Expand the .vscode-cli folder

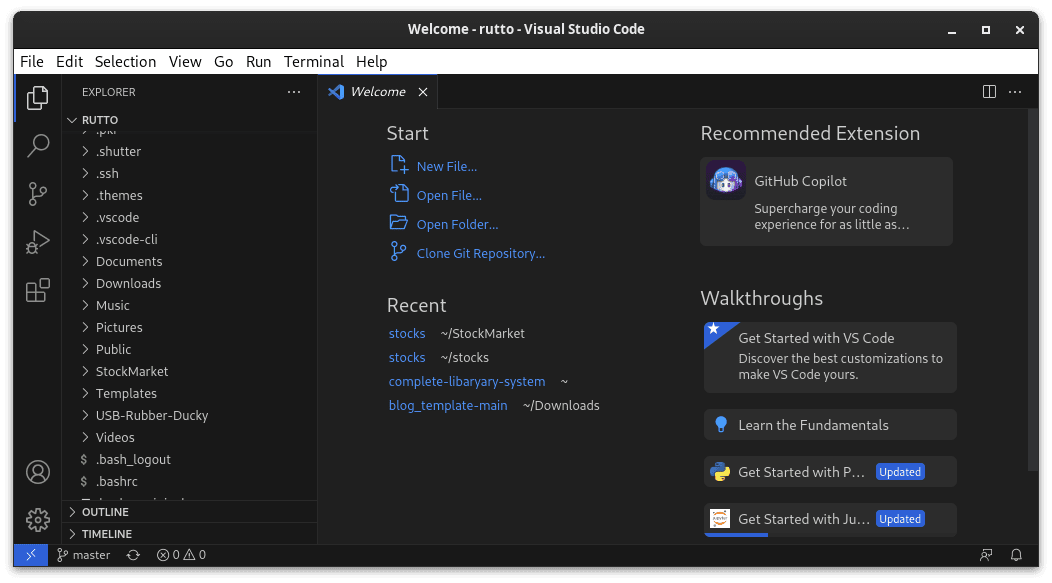189,240
